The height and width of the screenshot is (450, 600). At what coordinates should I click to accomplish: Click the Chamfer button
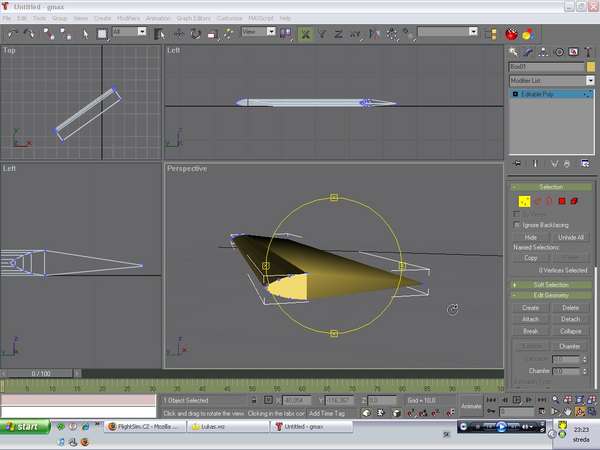pos(570,346)
